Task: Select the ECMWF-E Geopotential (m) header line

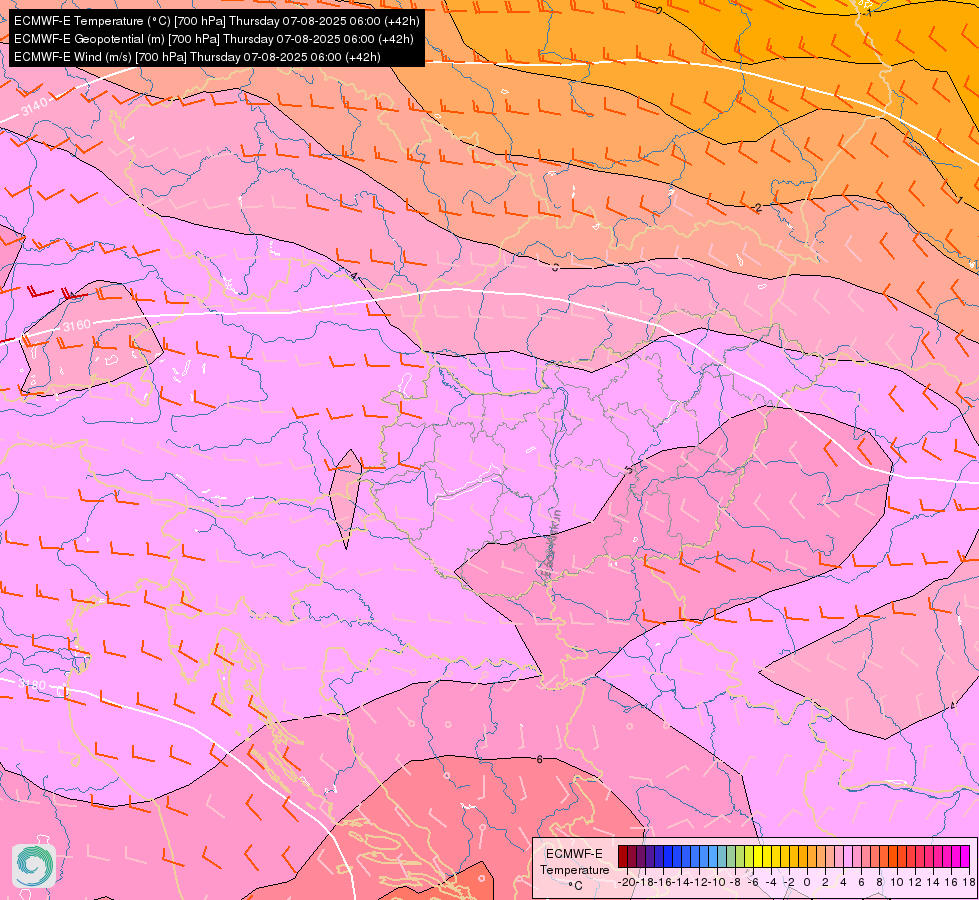Action: coord(214,39)
